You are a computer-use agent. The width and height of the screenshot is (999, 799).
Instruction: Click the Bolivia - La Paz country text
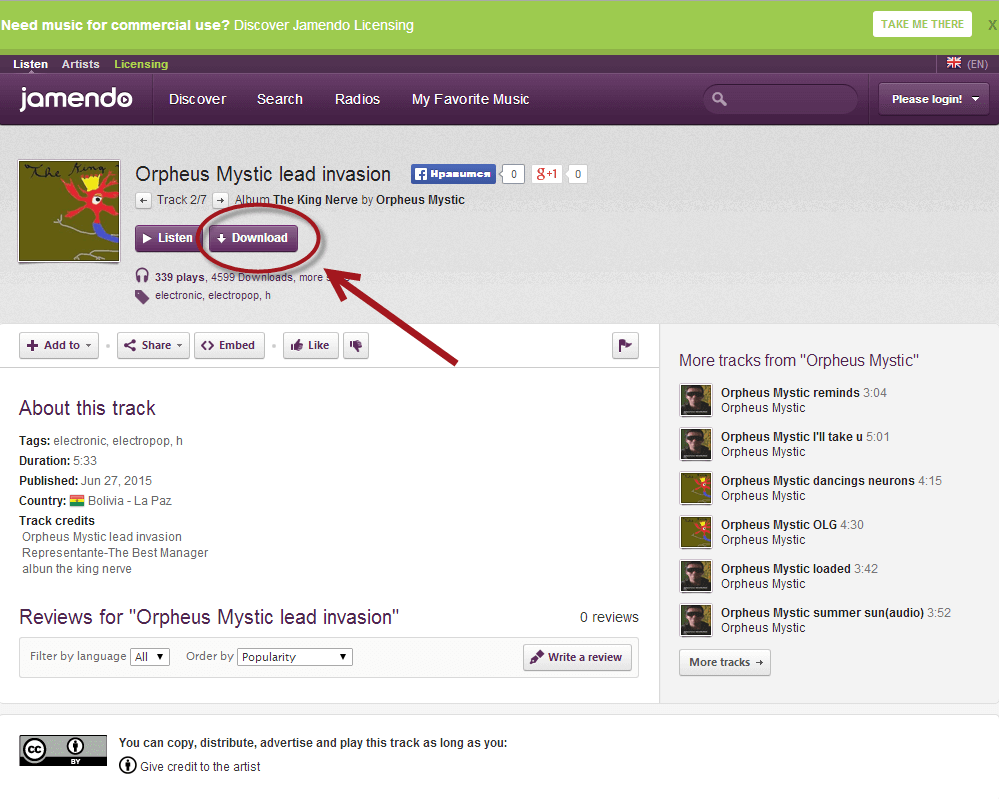[129, 501]
